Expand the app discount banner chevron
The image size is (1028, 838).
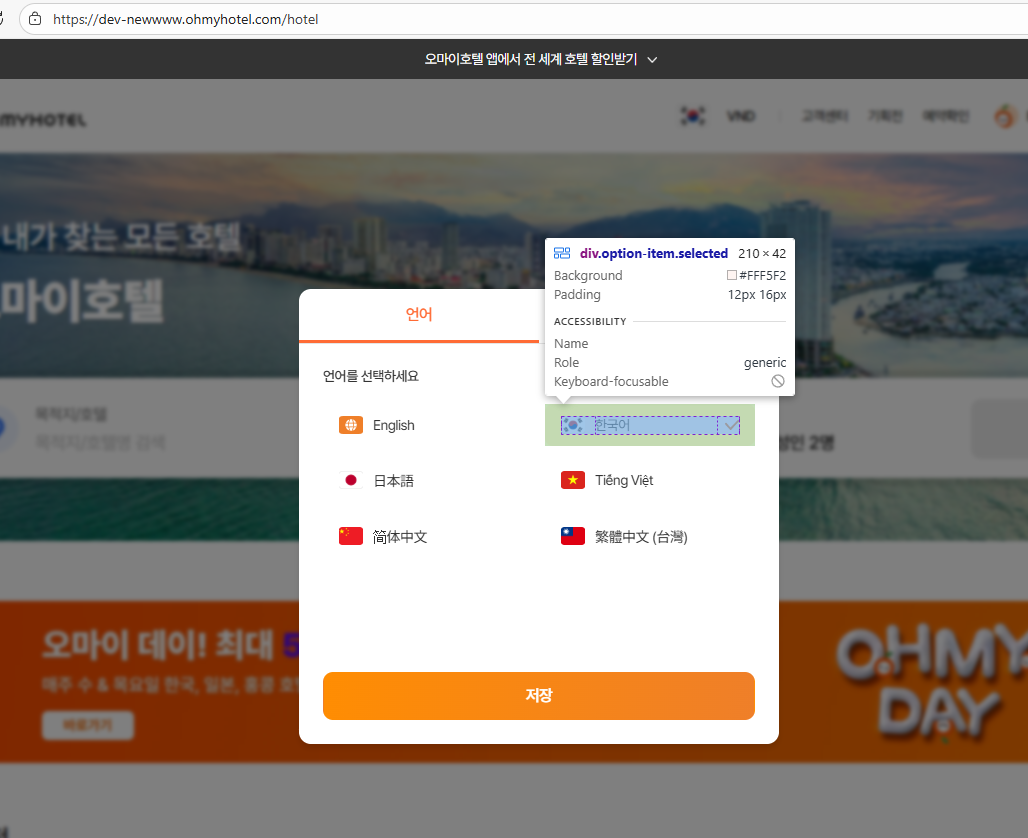coord(652,60)
